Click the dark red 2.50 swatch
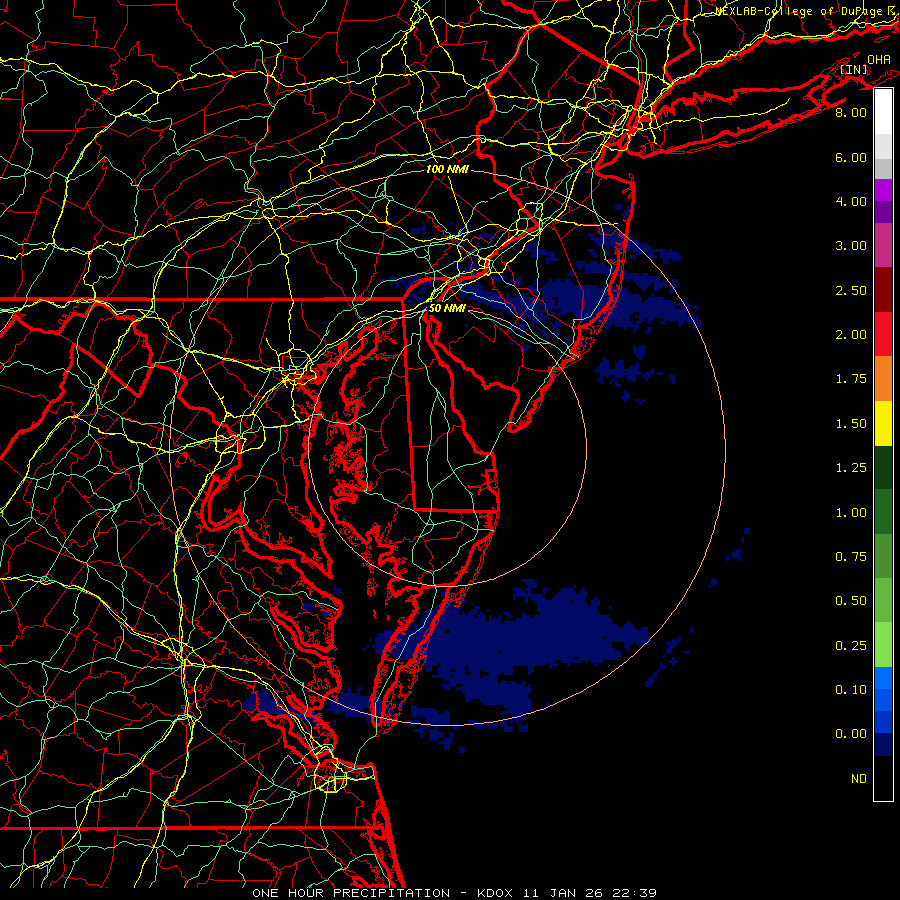The image size is (900, 900). [883, 290]
